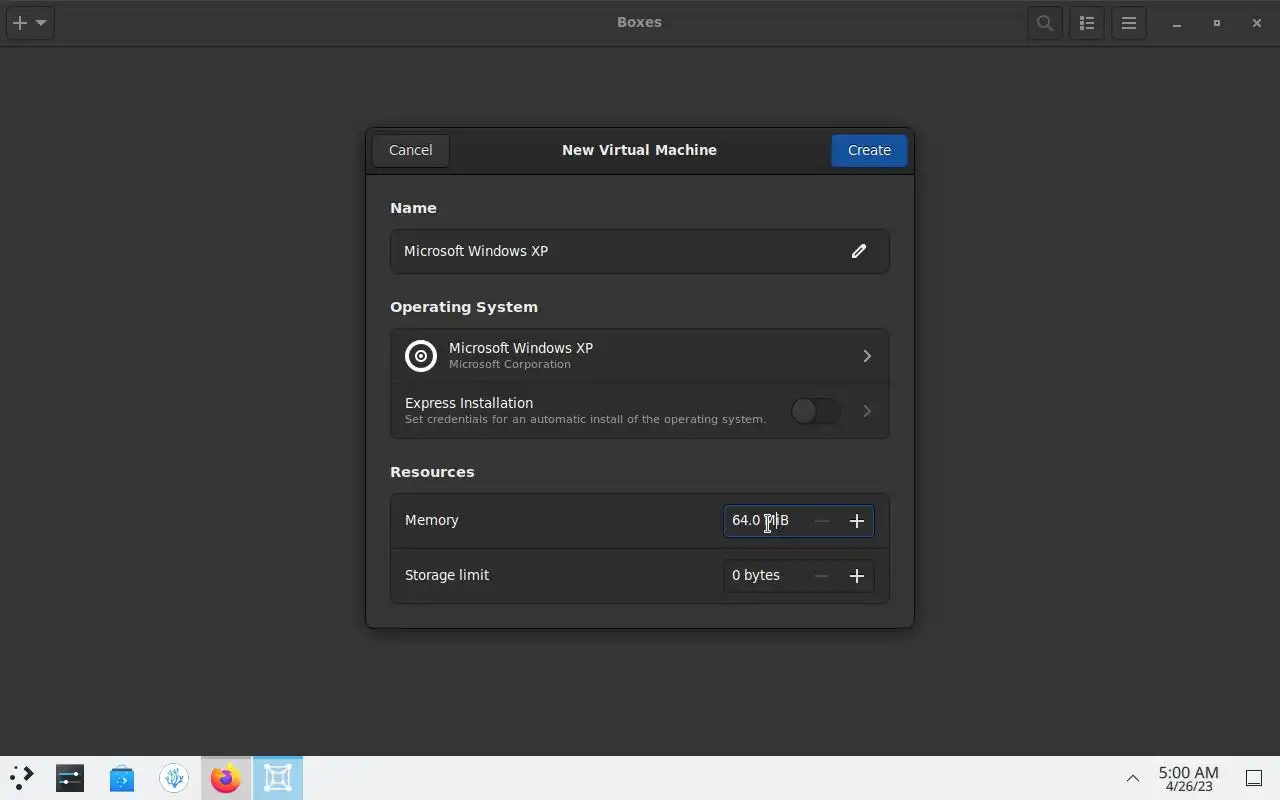Click the Name field Microsoft Windows XP
Screen dimensions: 1280x800
pyautogui.click(x=640, y=251)
